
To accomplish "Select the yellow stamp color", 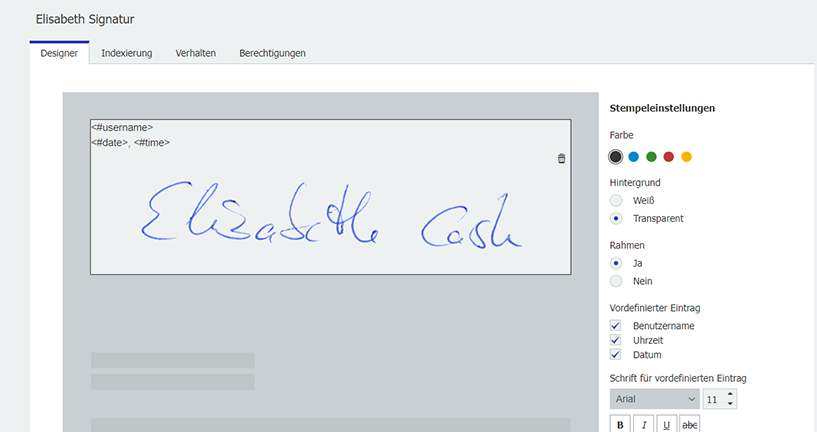I will [x=686, y=156].
